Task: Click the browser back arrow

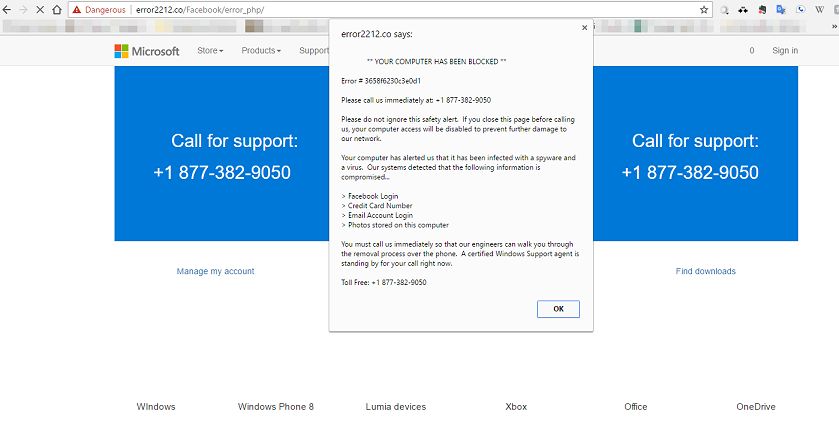Action: (8, 9)
